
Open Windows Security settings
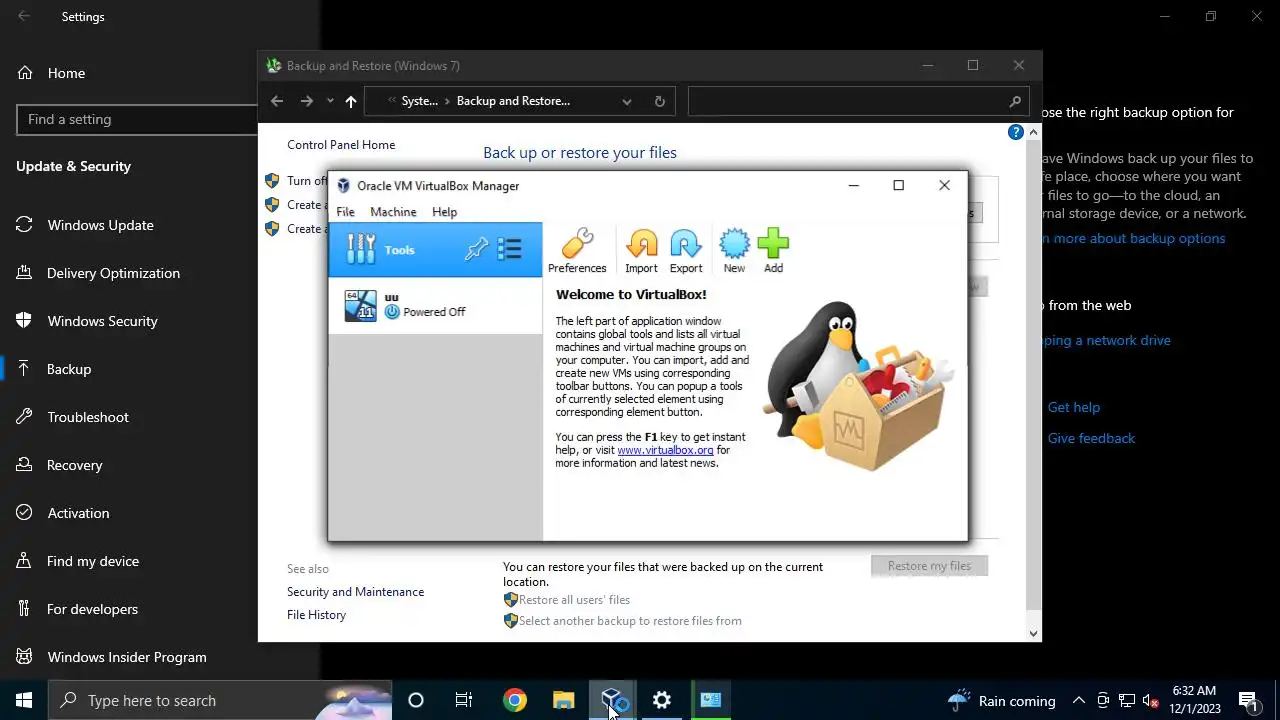tap(102, 321)
